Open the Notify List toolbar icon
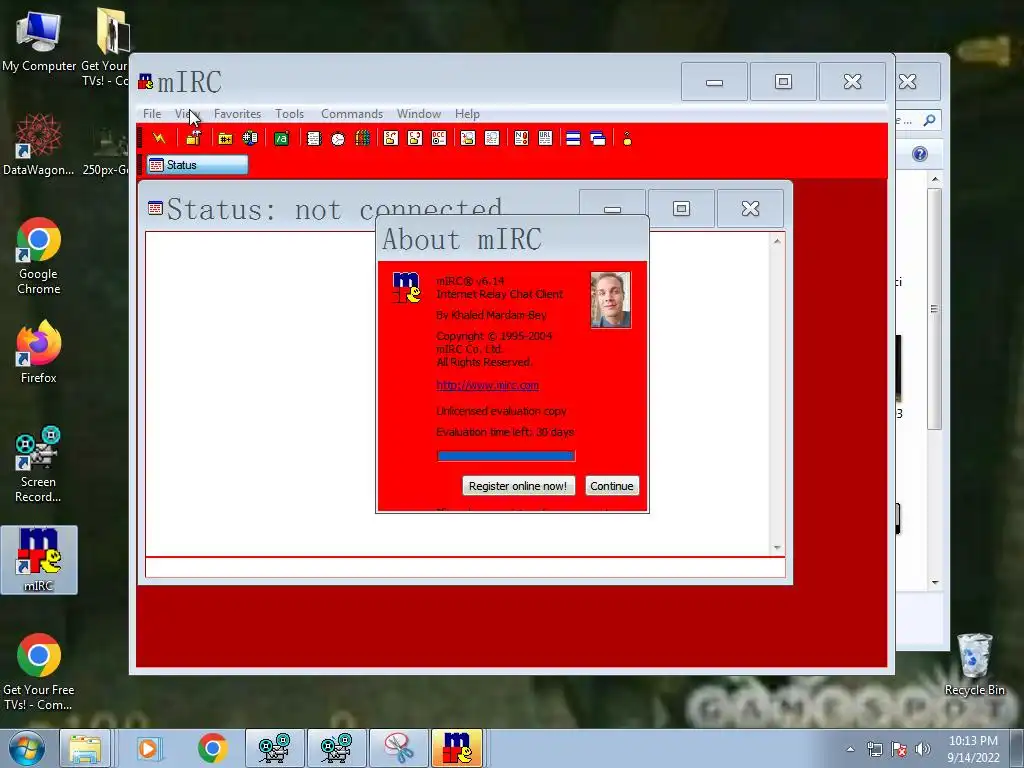 [521, 138]
